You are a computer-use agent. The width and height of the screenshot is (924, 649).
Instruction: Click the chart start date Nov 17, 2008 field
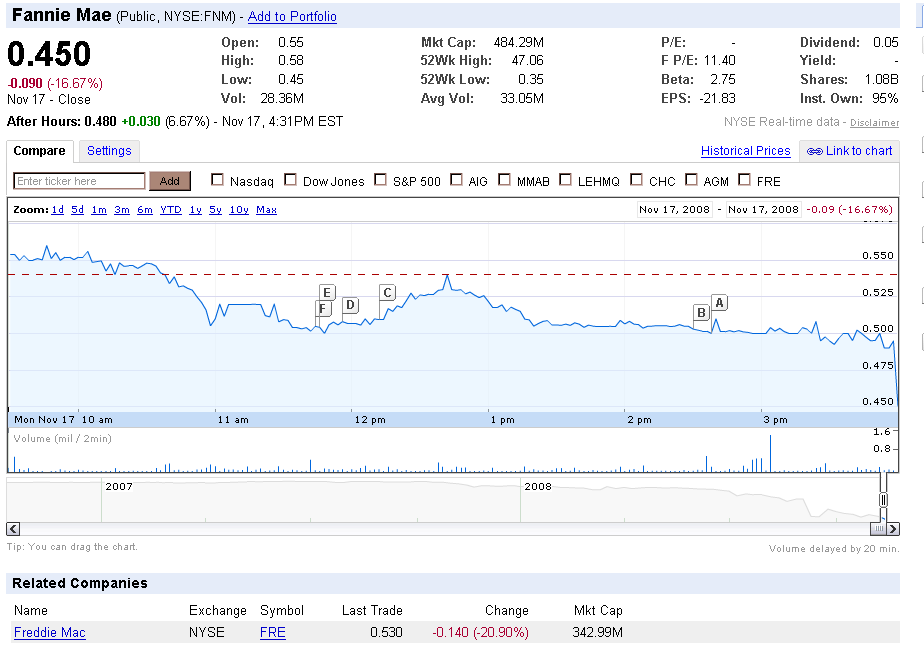point(675,210)
